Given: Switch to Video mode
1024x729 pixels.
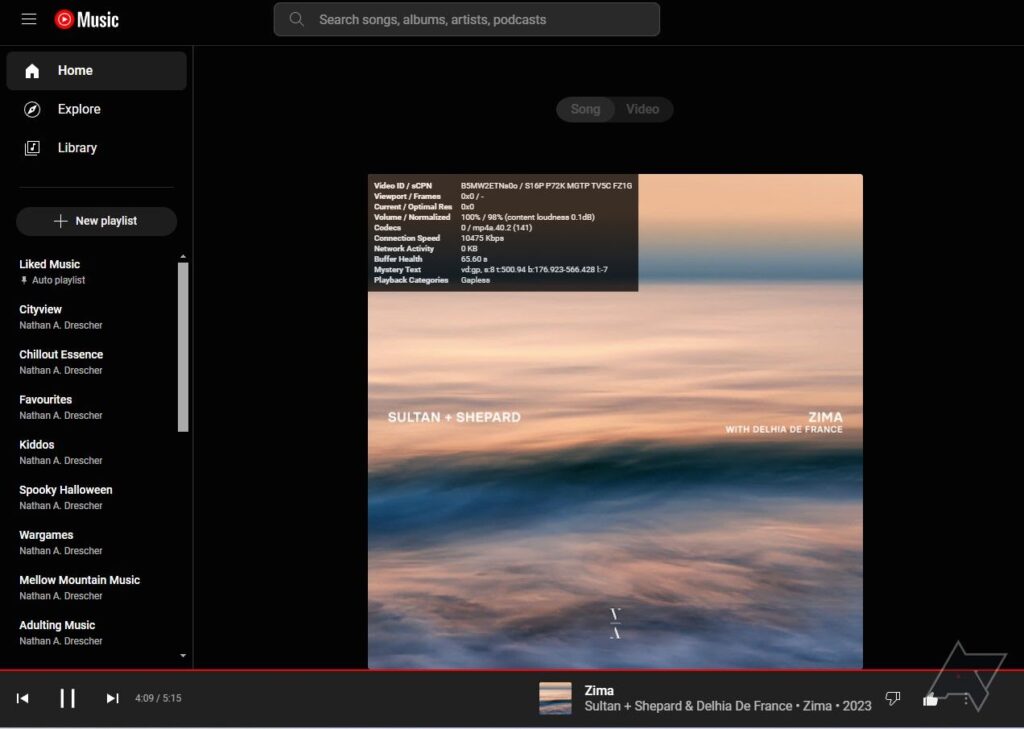Looking at the screenshot, I should tap(643, 109).
